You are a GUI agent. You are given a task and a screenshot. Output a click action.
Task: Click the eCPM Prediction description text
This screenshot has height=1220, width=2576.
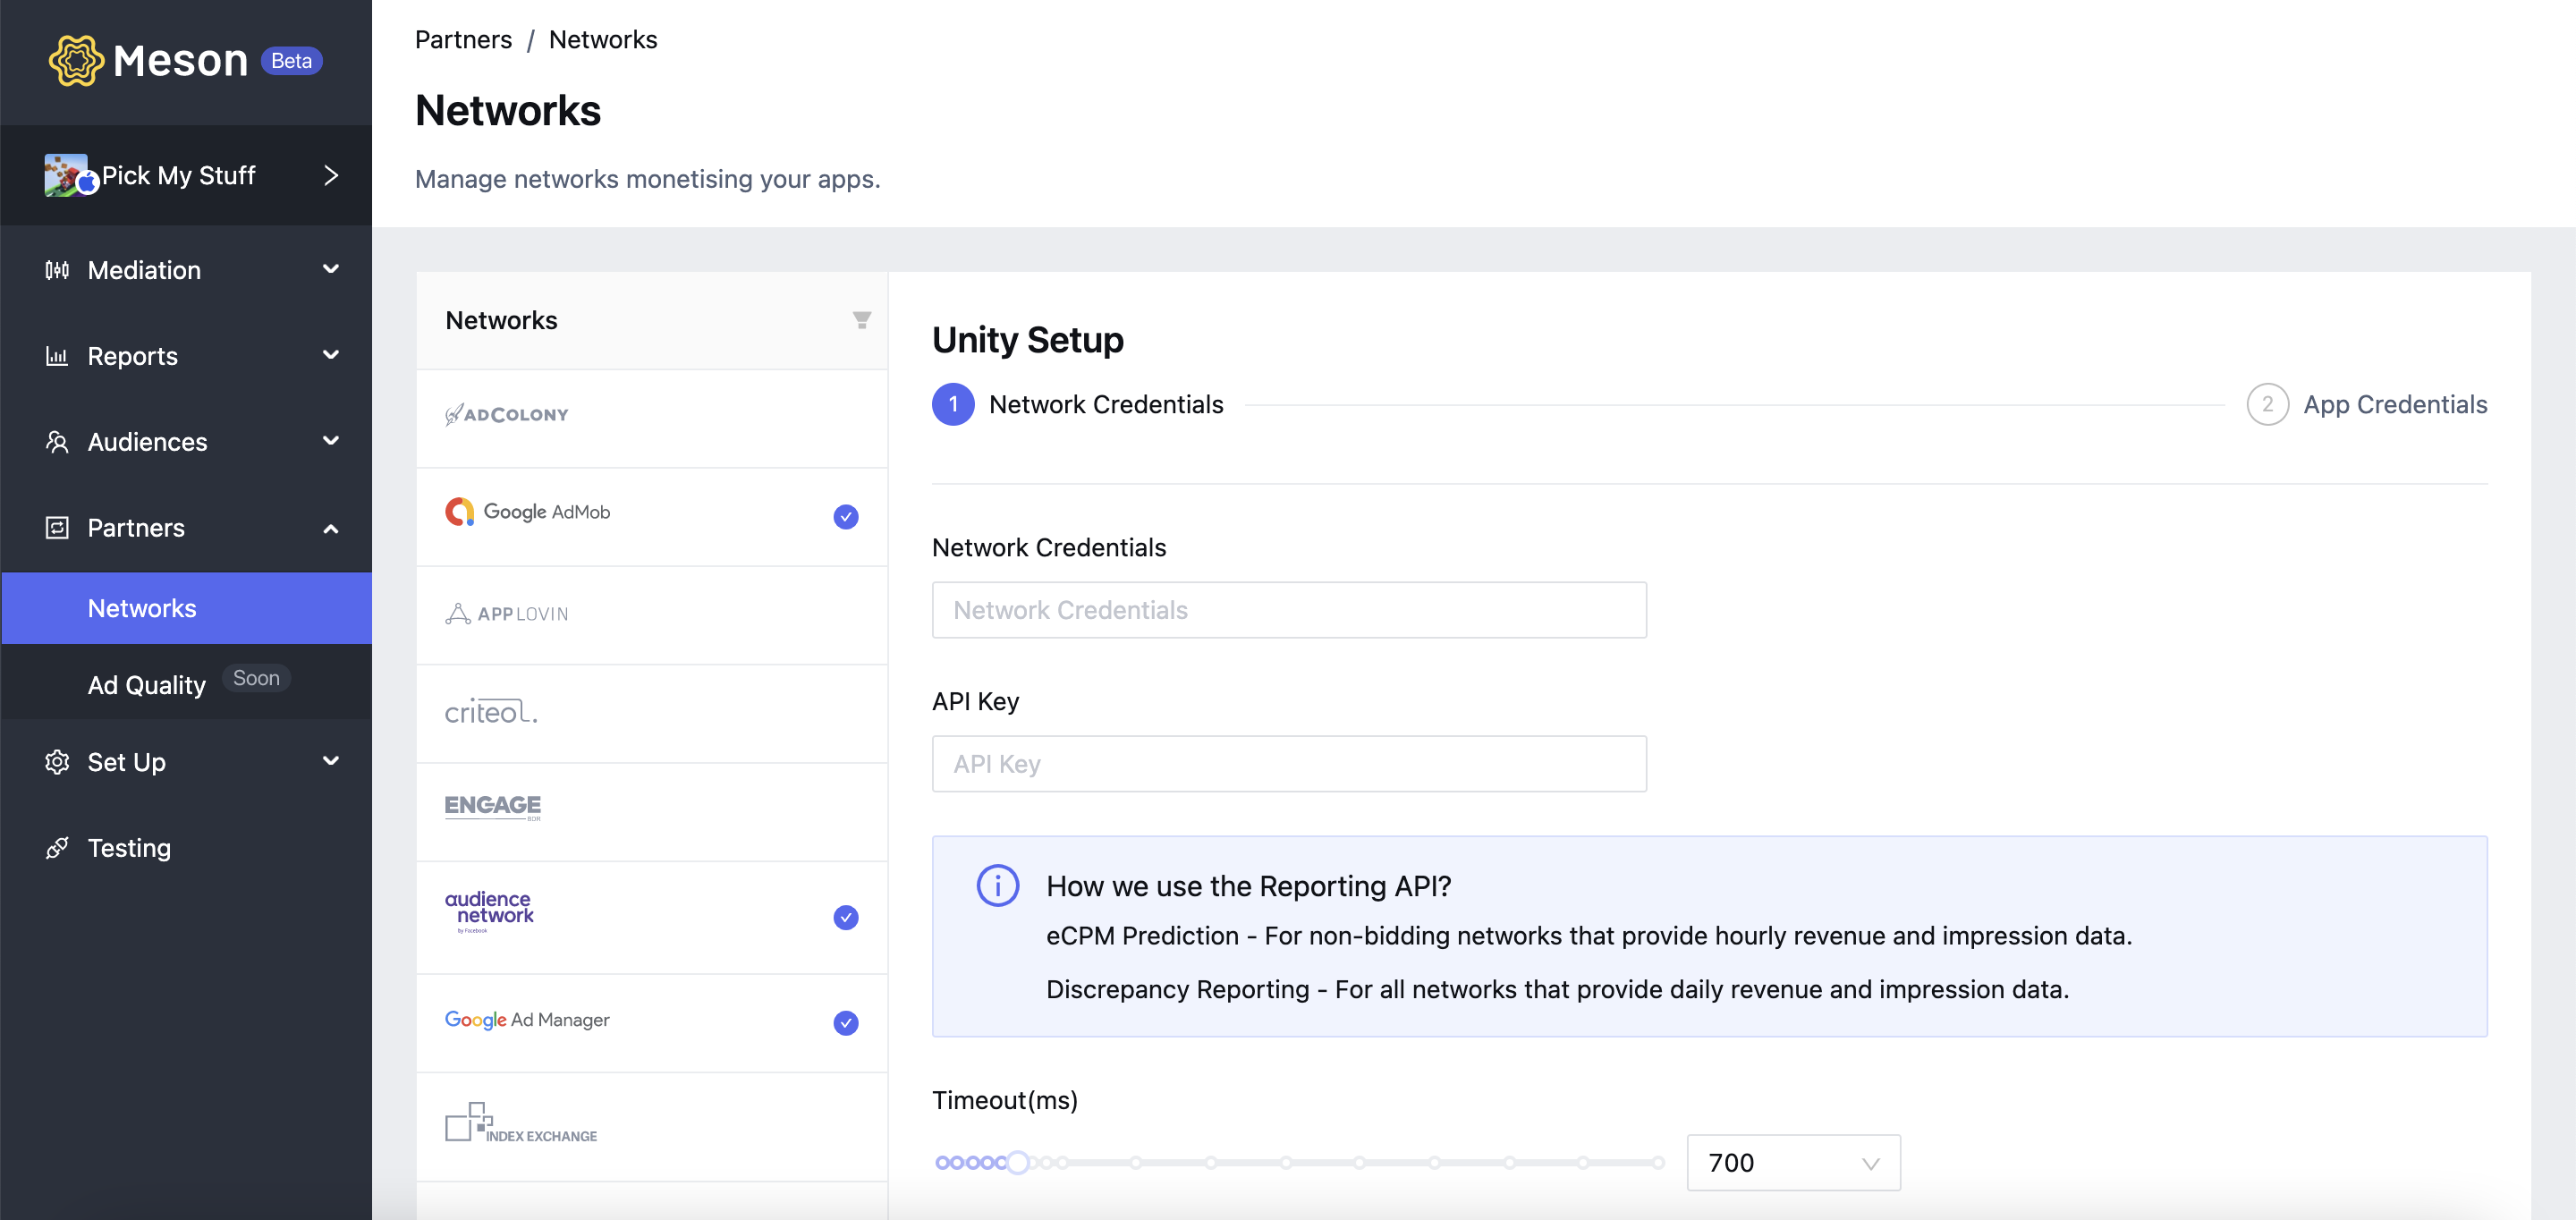click(x=1588, y=936)
